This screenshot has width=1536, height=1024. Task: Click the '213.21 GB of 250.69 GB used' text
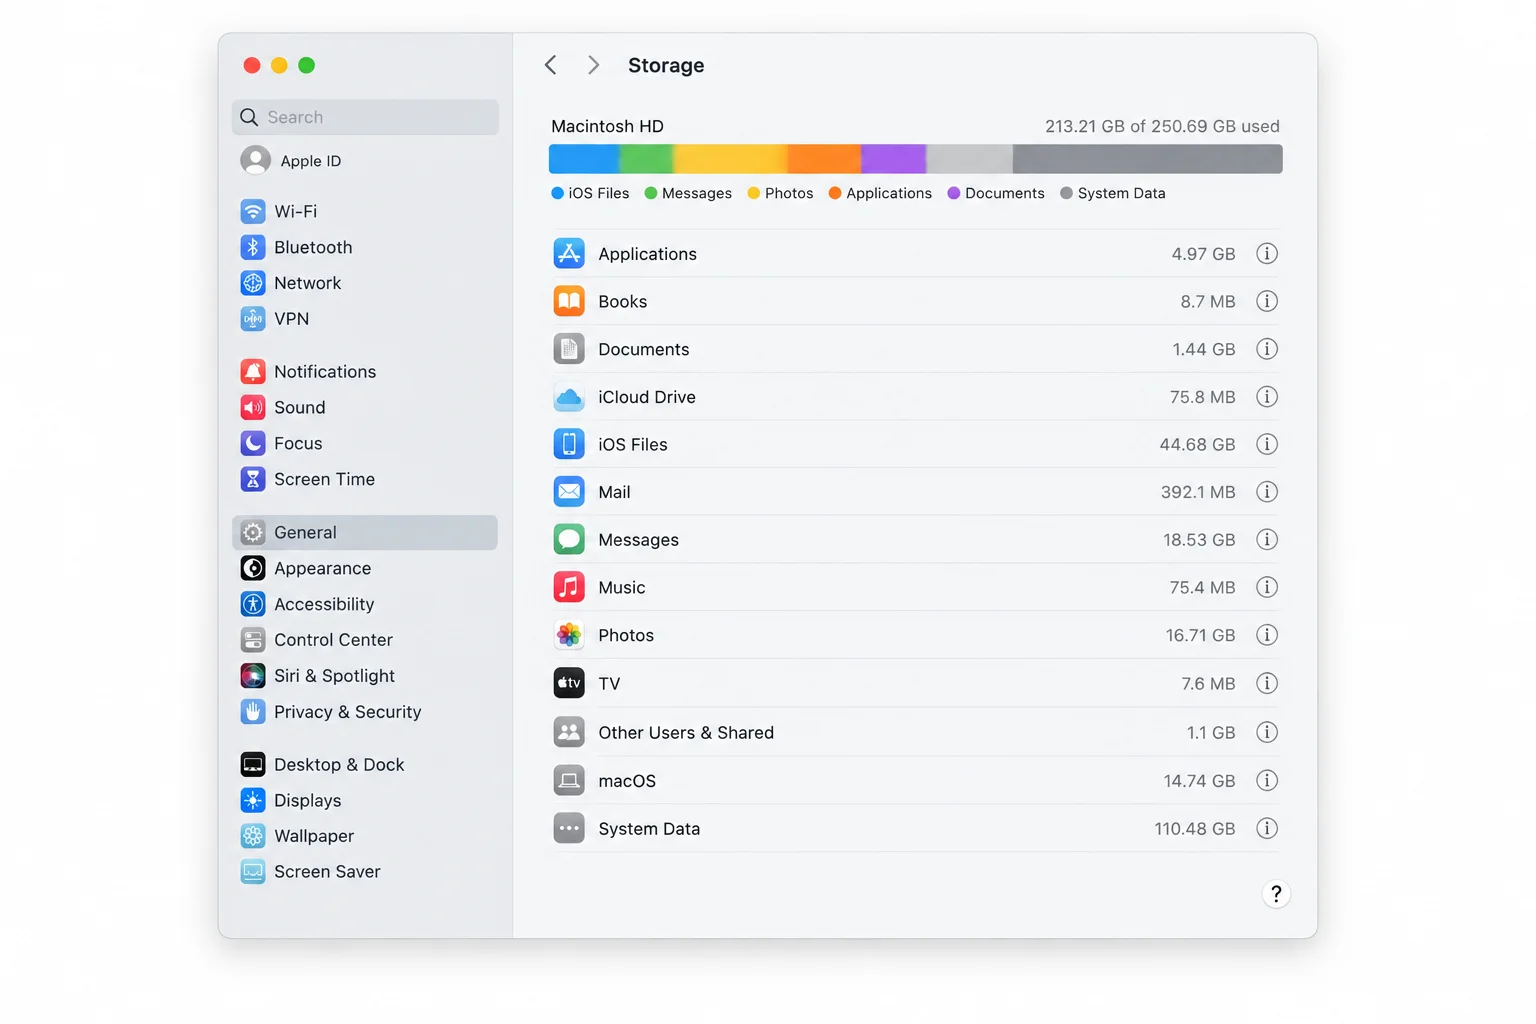1162,126
